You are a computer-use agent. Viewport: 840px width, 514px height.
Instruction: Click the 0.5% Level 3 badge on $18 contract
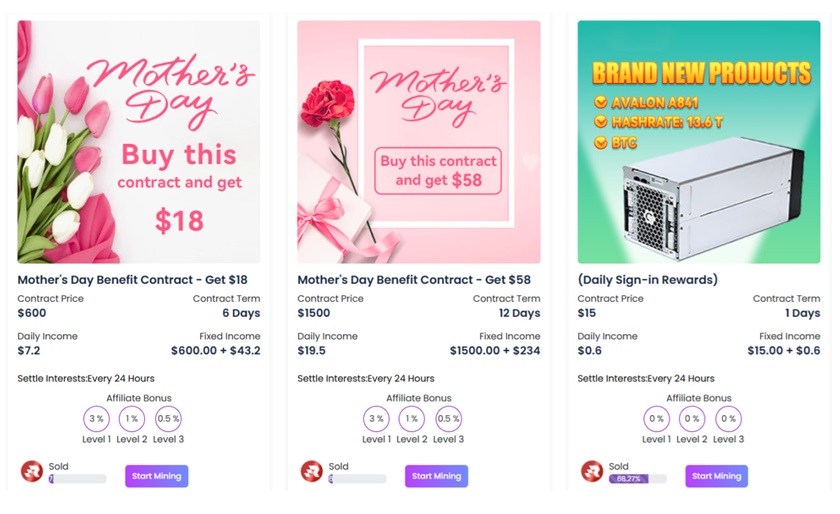(x=168, y=419)
